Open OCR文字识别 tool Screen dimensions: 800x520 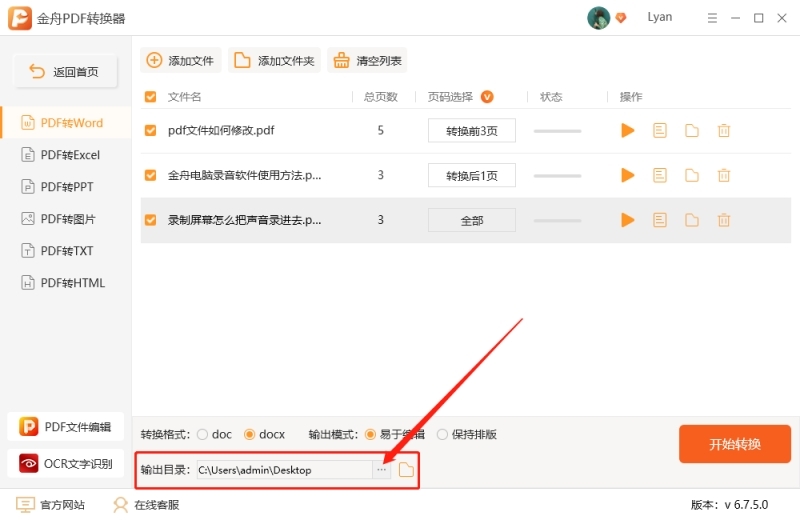point(65,463)
